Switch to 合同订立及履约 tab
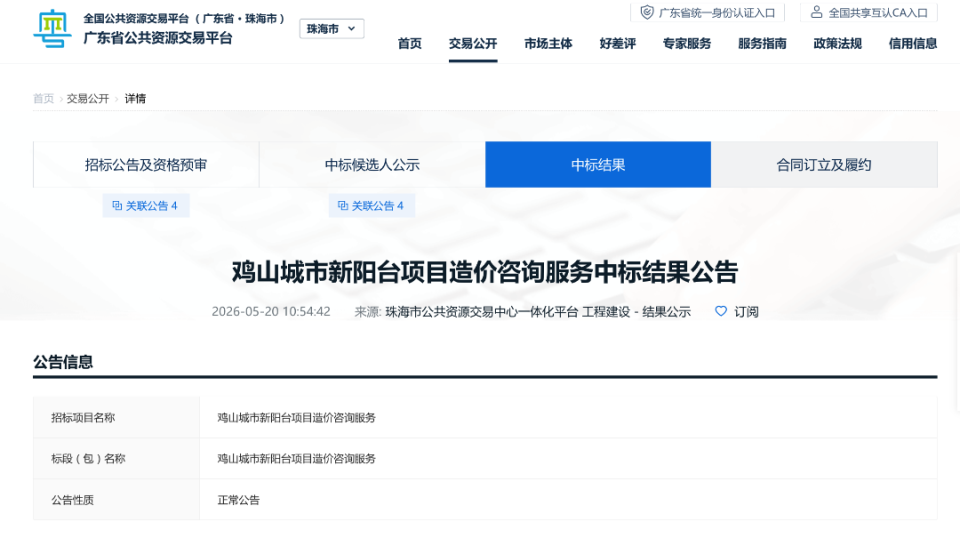The height and width of the screenshot is (546, 960). (824, 165)
